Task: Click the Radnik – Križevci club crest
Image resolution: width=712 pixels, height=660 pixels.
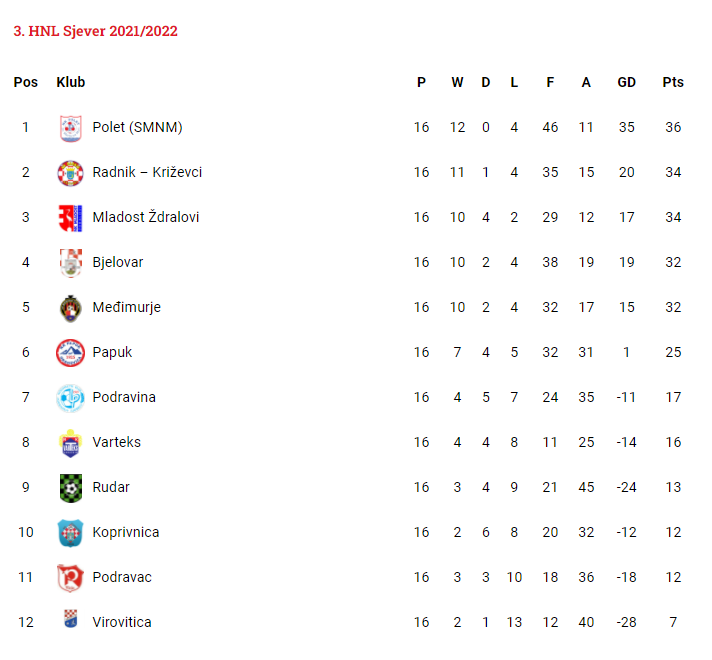Action: point(70,173)
